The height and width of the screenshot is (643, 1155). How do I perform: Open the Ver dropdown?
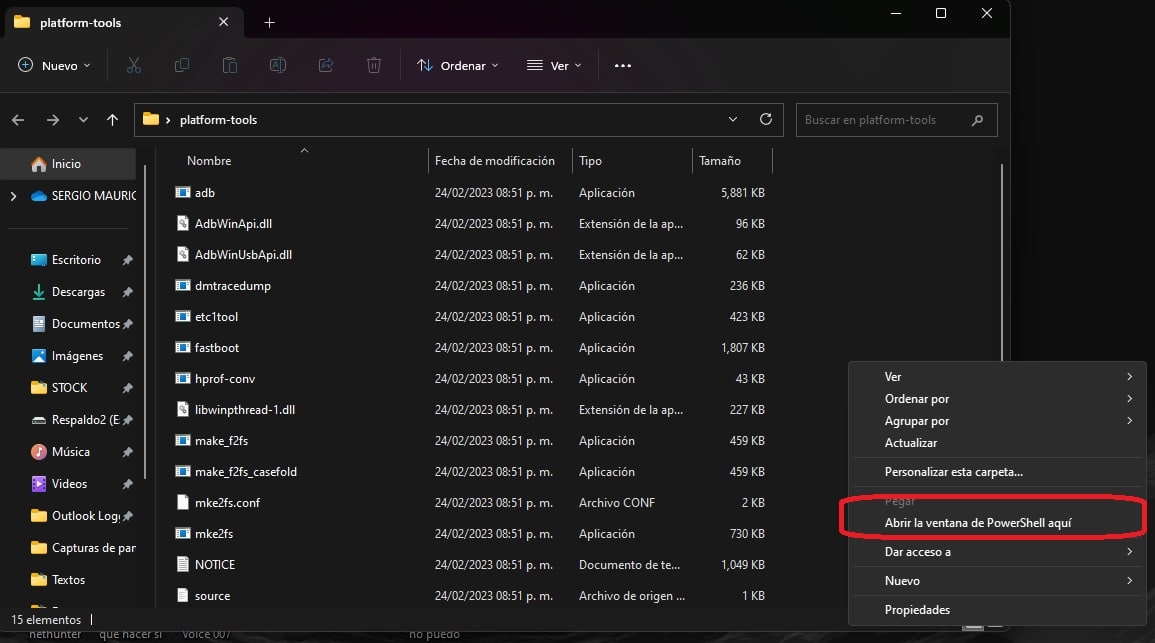(x=553, y=65)
